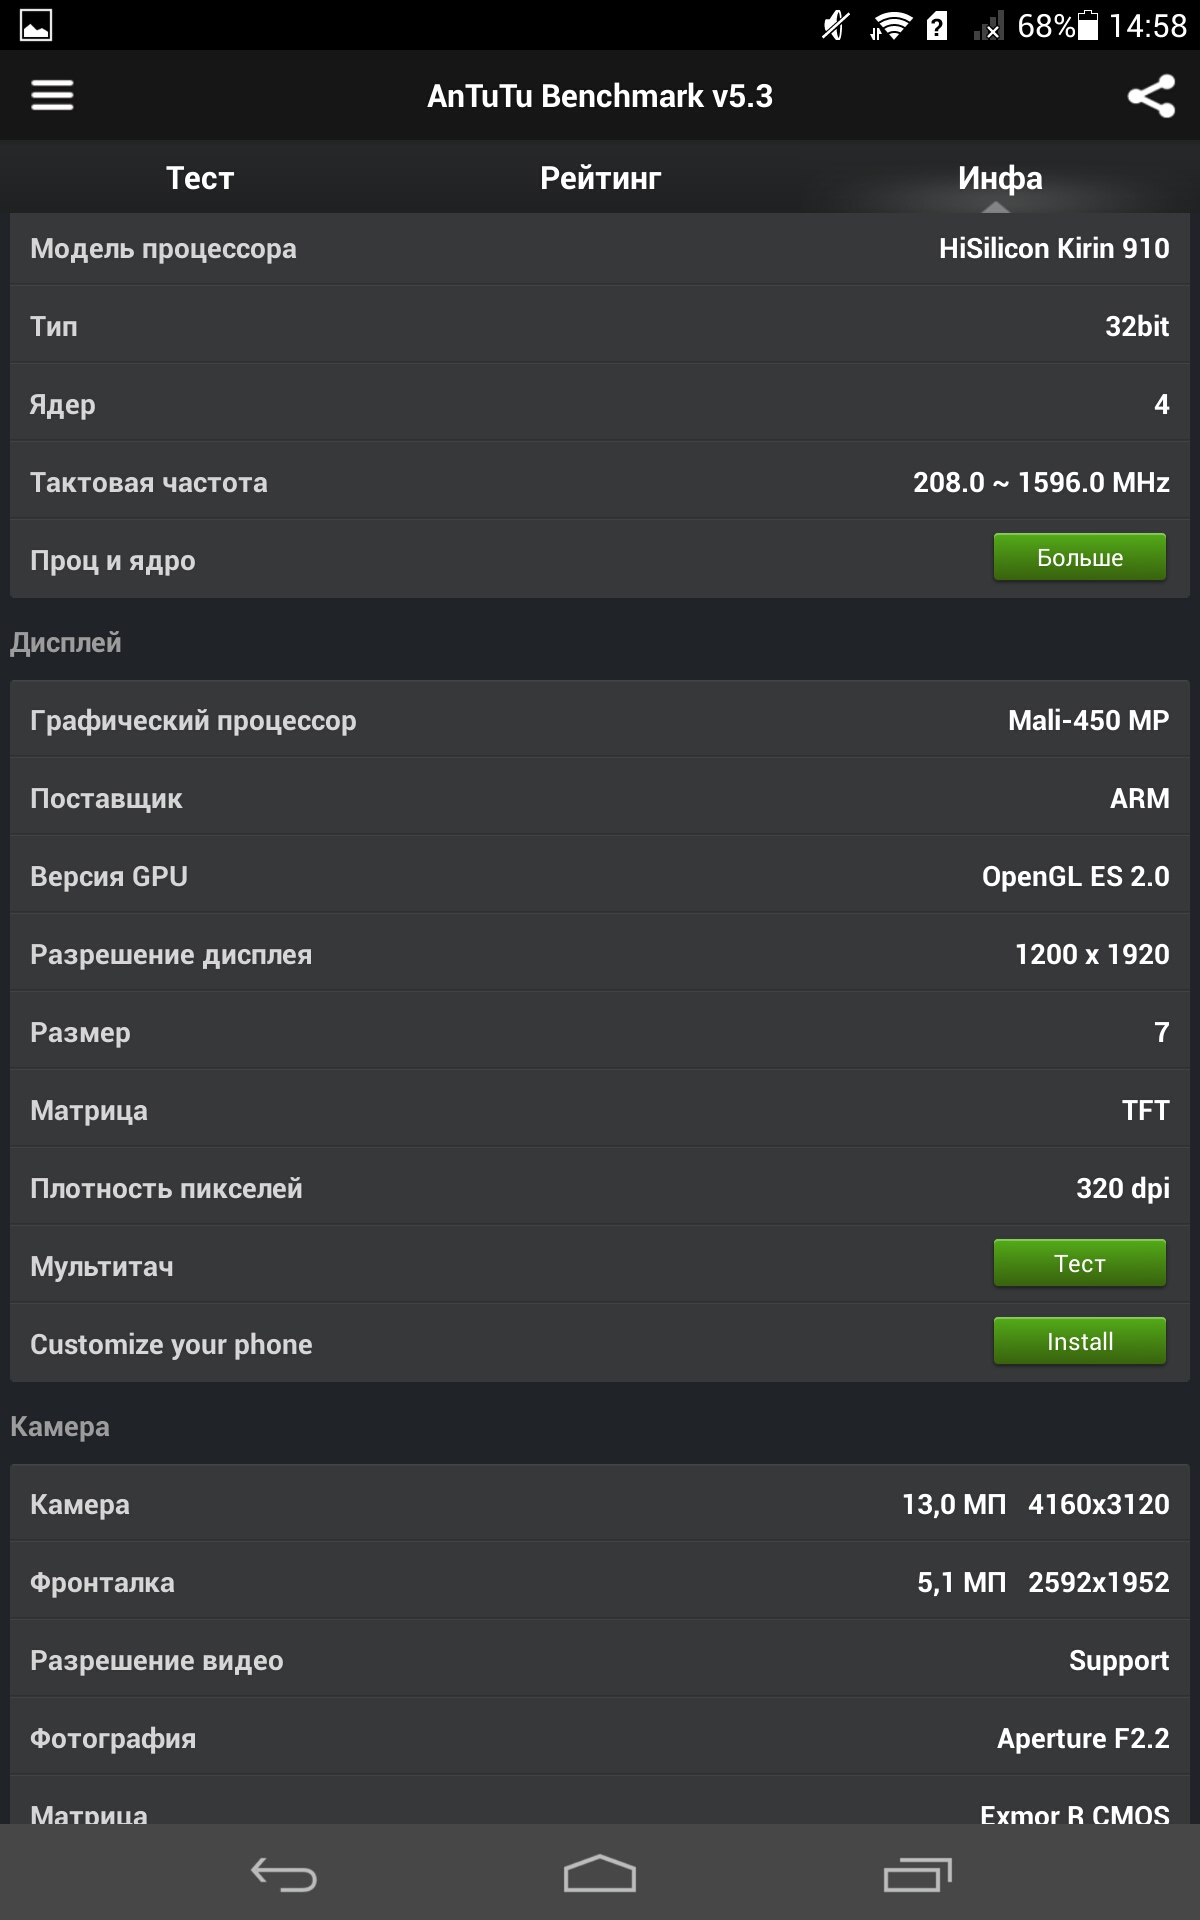The width and height of the screenshot is (1200, 1920).
Task: Tap the Тактовая частота row
Action: point(600,482)
